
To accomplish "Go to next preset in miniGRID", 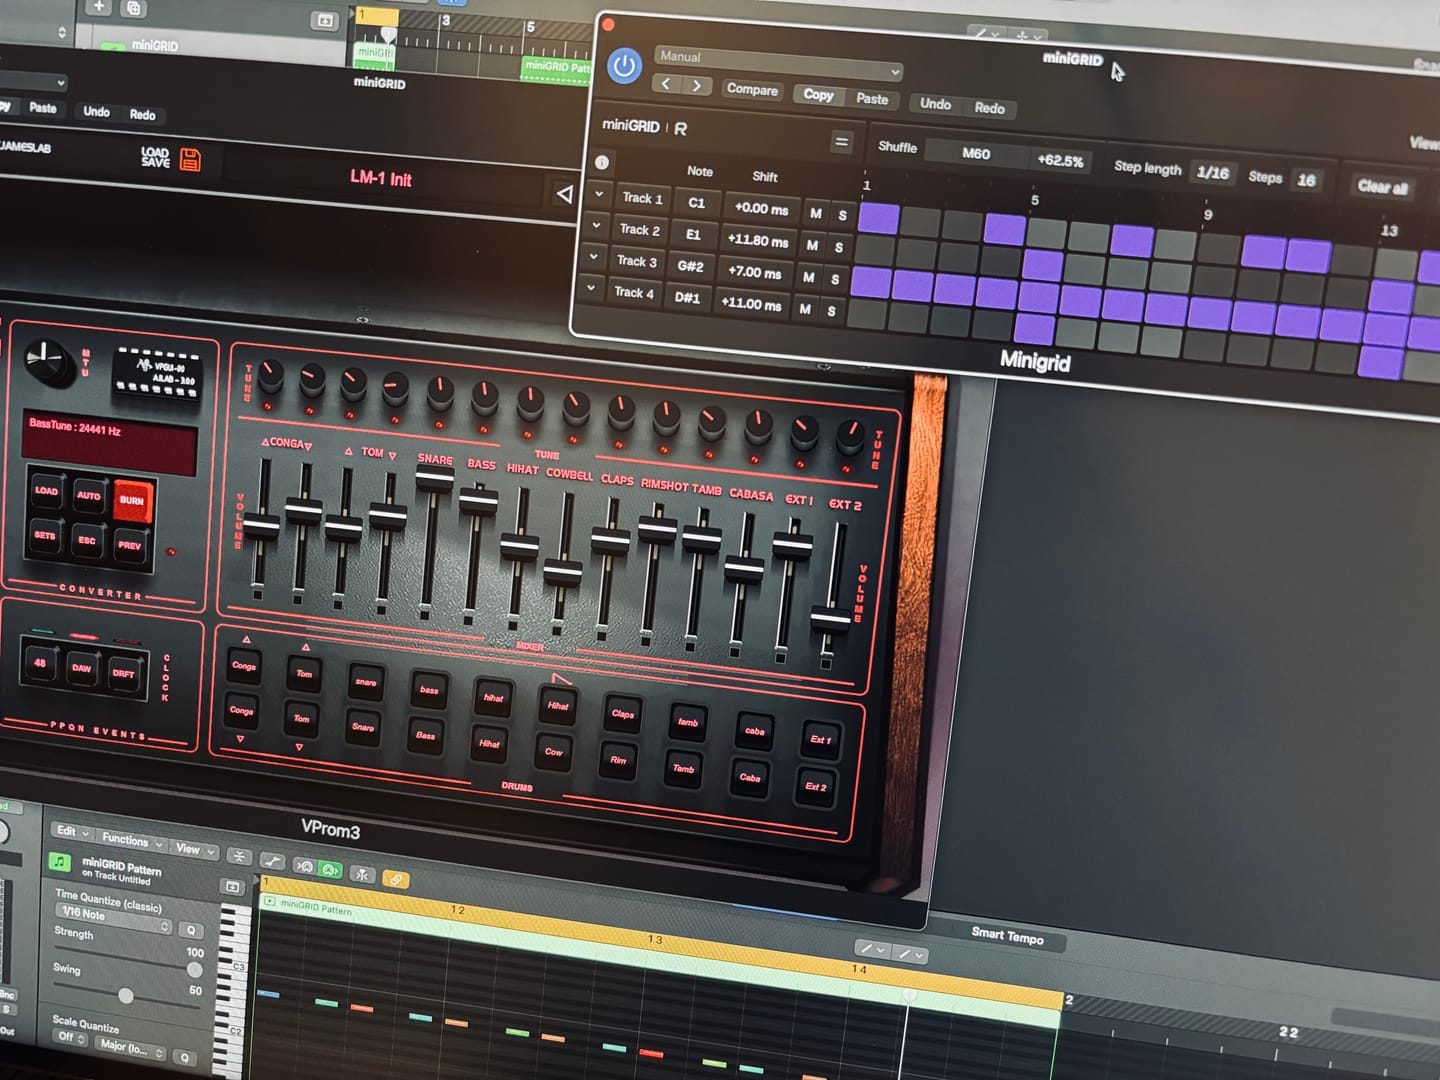I will 697,86.
